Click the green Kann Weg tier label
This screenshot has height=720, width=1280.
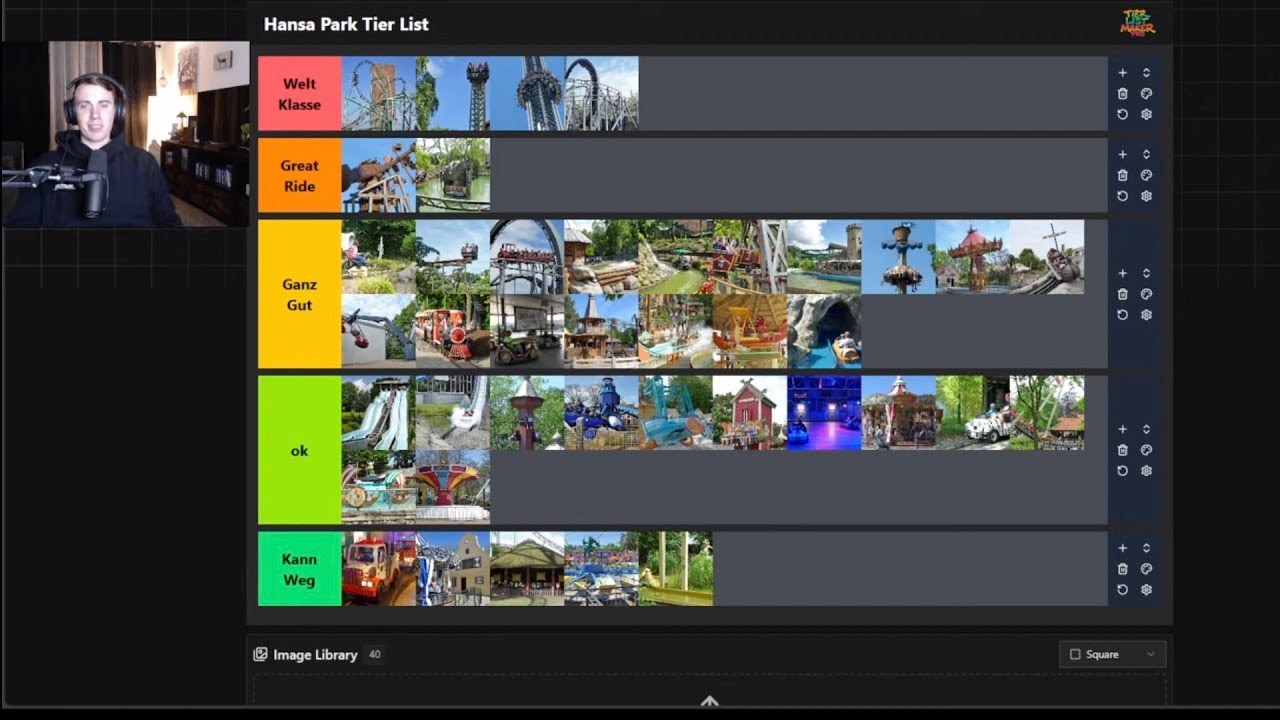300,569
